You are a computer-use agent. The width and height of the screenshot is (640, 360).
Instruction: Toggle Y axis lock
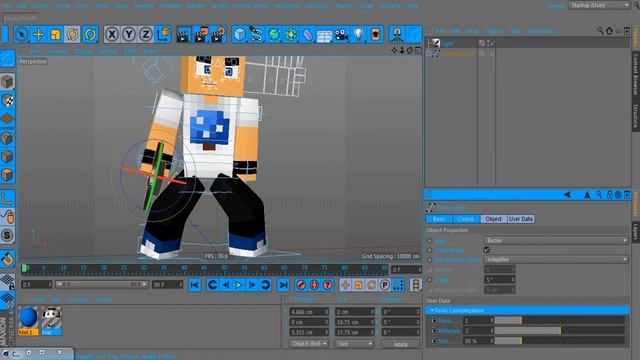click(x=129, y=34)
